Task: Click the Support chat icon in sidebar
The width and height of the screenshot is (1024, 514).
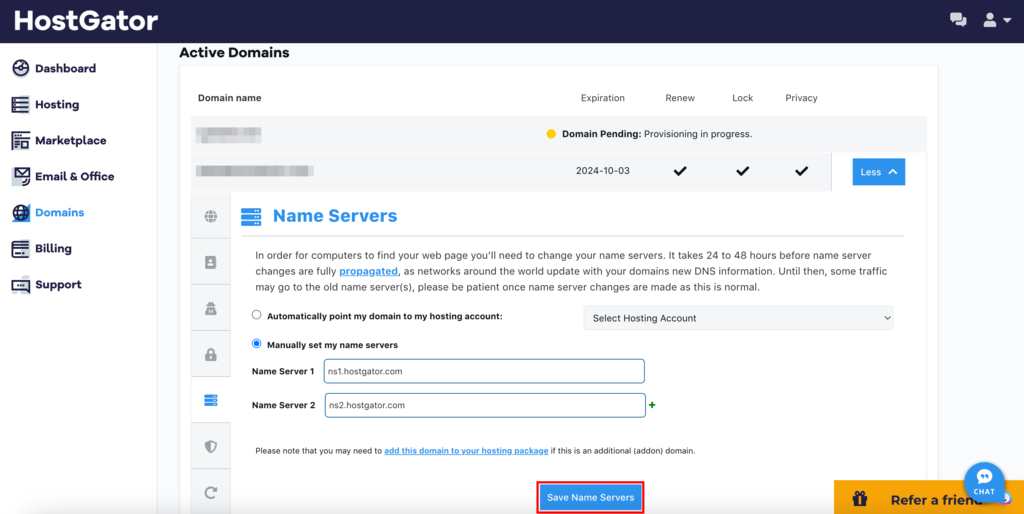Action: [21, 285]
